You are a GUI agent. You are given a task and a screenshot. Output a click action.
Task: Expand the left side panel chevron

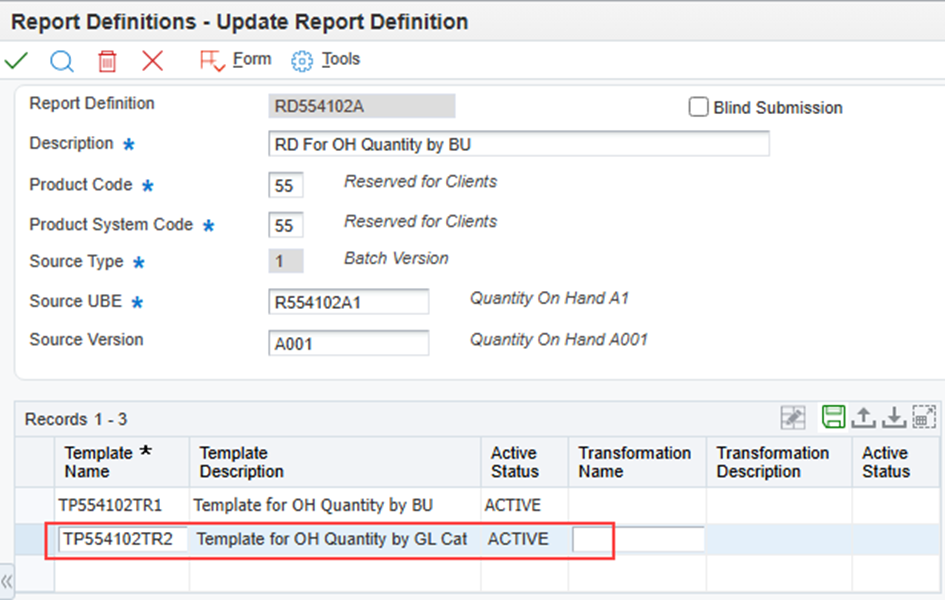point(7,581)
